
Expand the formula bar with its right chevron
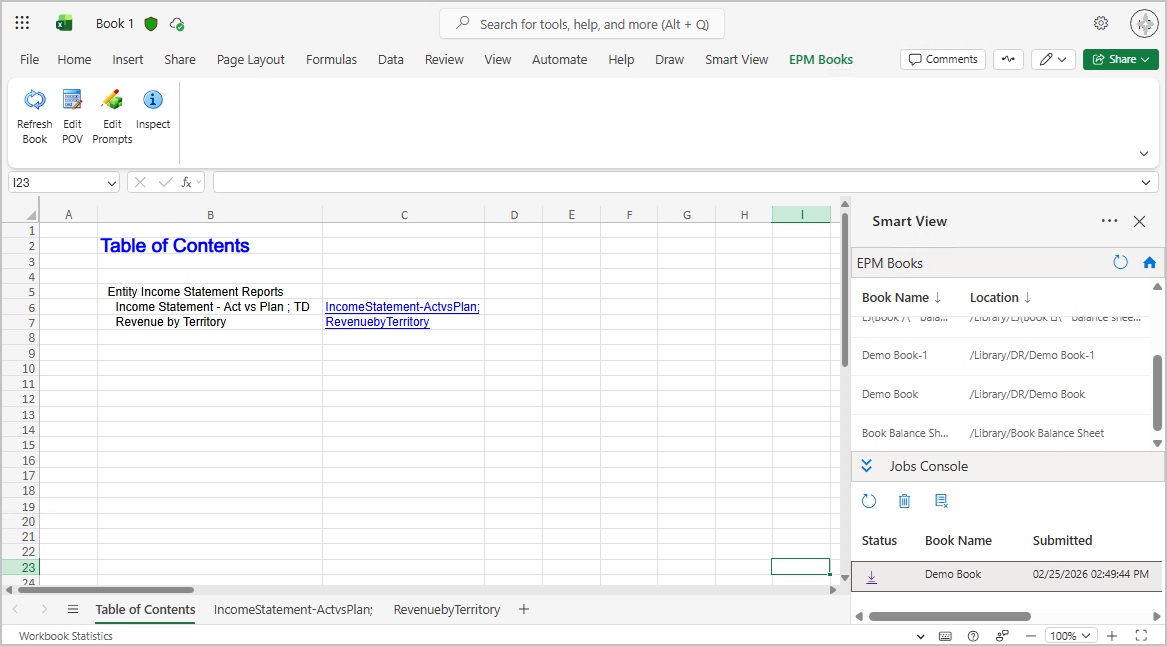pos(1146,181)
